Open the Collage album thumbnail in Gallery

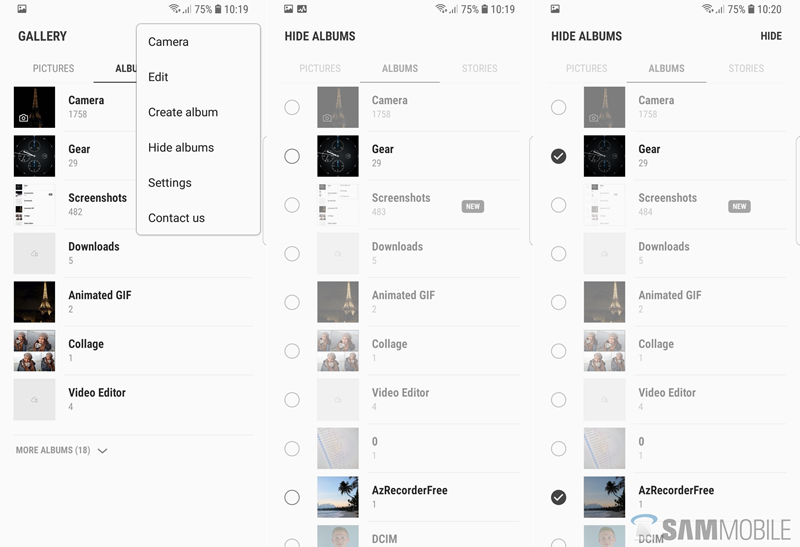[x=34, y=351]
